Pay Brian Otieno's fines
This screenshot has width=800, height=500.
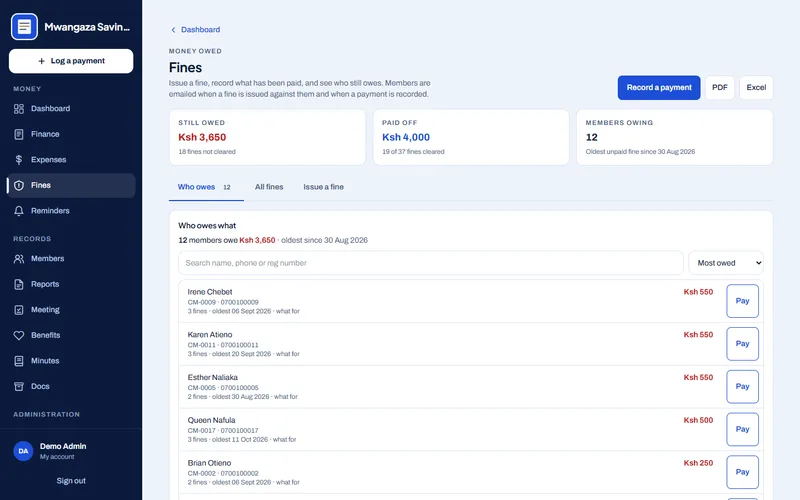tap(742, 472)
